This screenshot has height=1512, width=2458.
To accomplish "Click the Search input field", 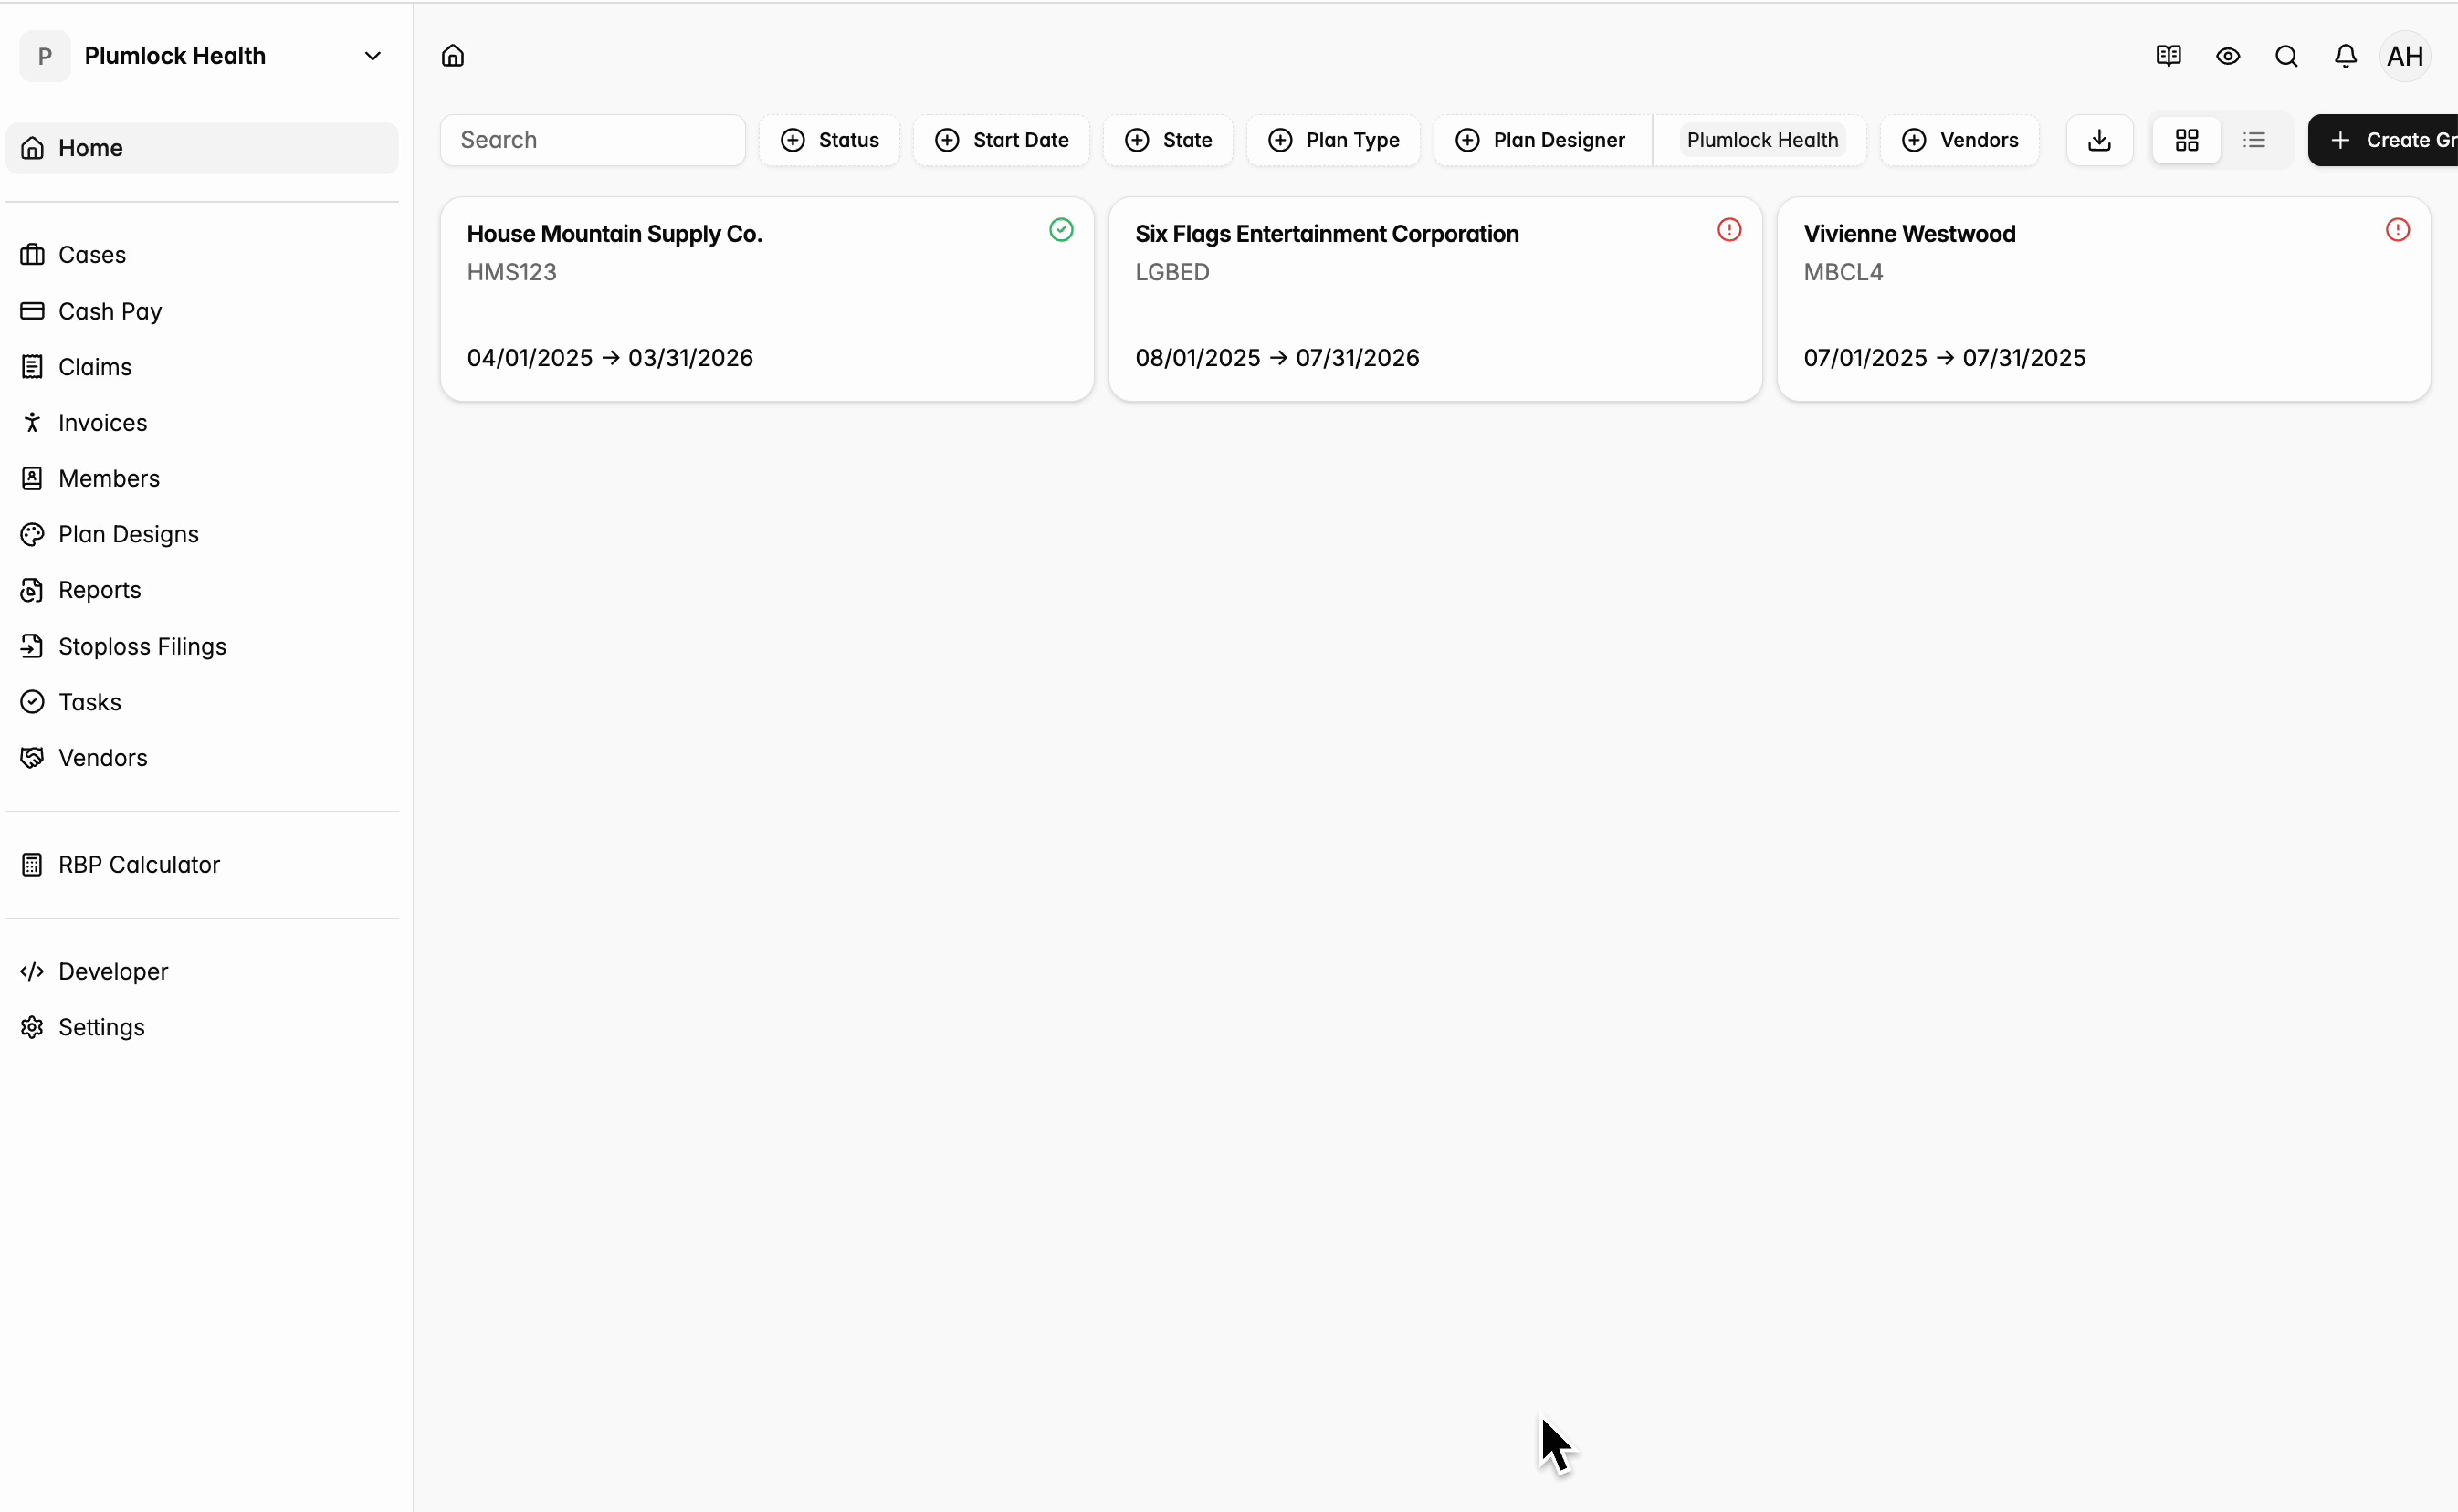I will tap(593, 140).
